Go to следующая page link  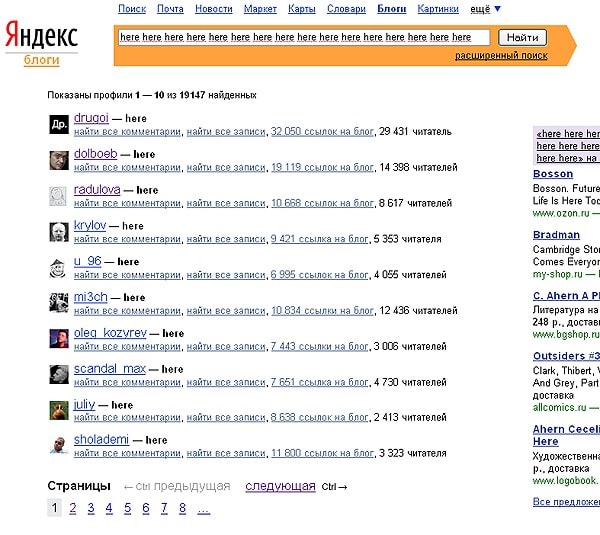pos(280,486)
